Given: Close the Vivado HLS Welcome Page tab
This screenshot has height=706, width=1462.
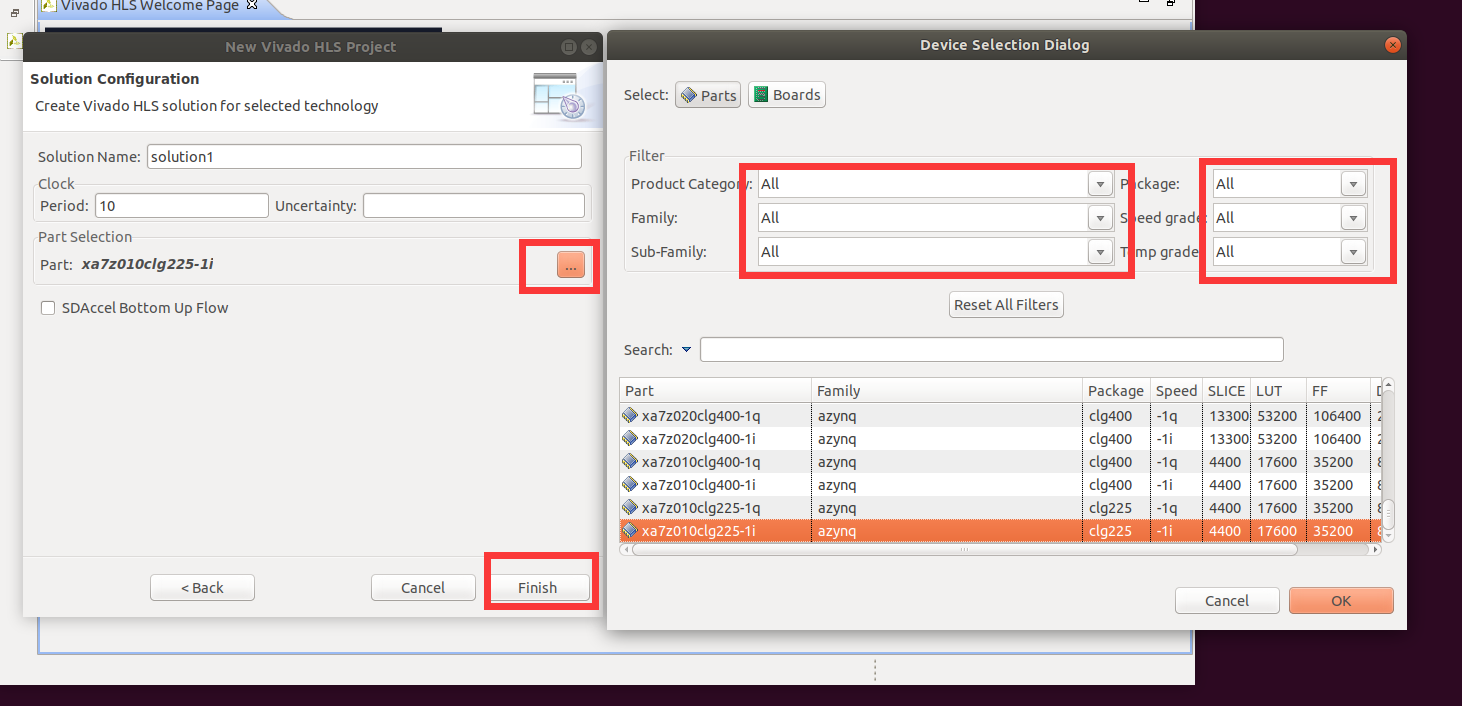Looking at the screenshot, I should click(x=252, y=5).
